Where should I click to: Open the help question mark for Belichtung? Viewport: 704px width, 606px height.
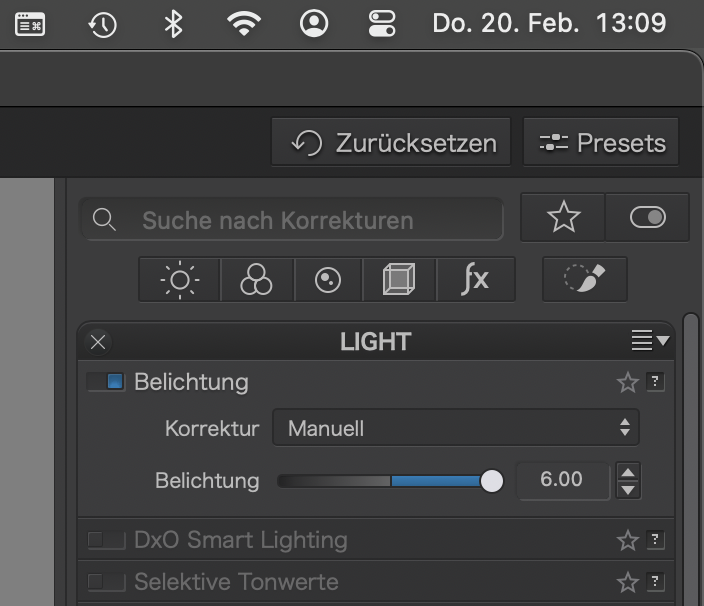coord(655,382)
